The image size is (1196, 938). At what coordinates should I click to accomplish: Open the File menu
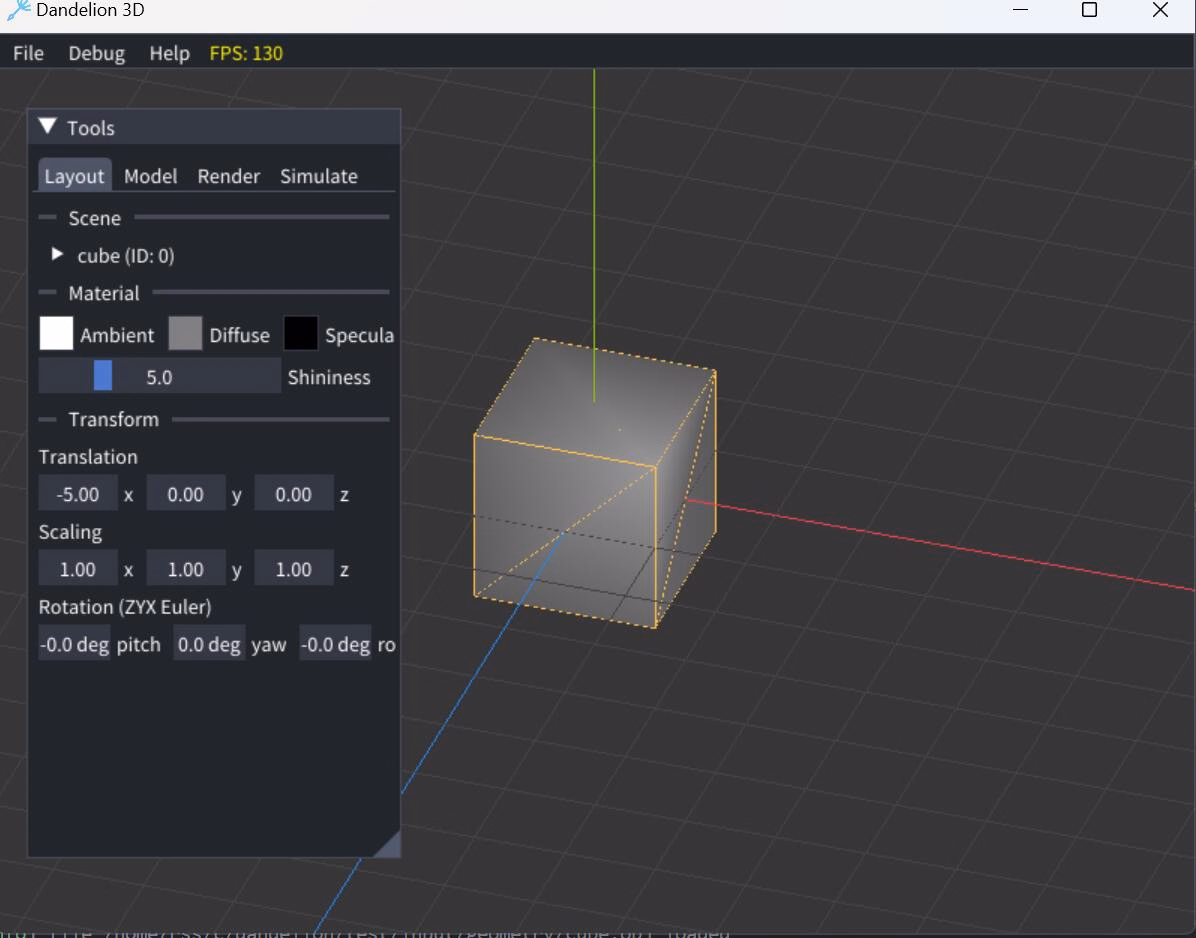point(28,53)
